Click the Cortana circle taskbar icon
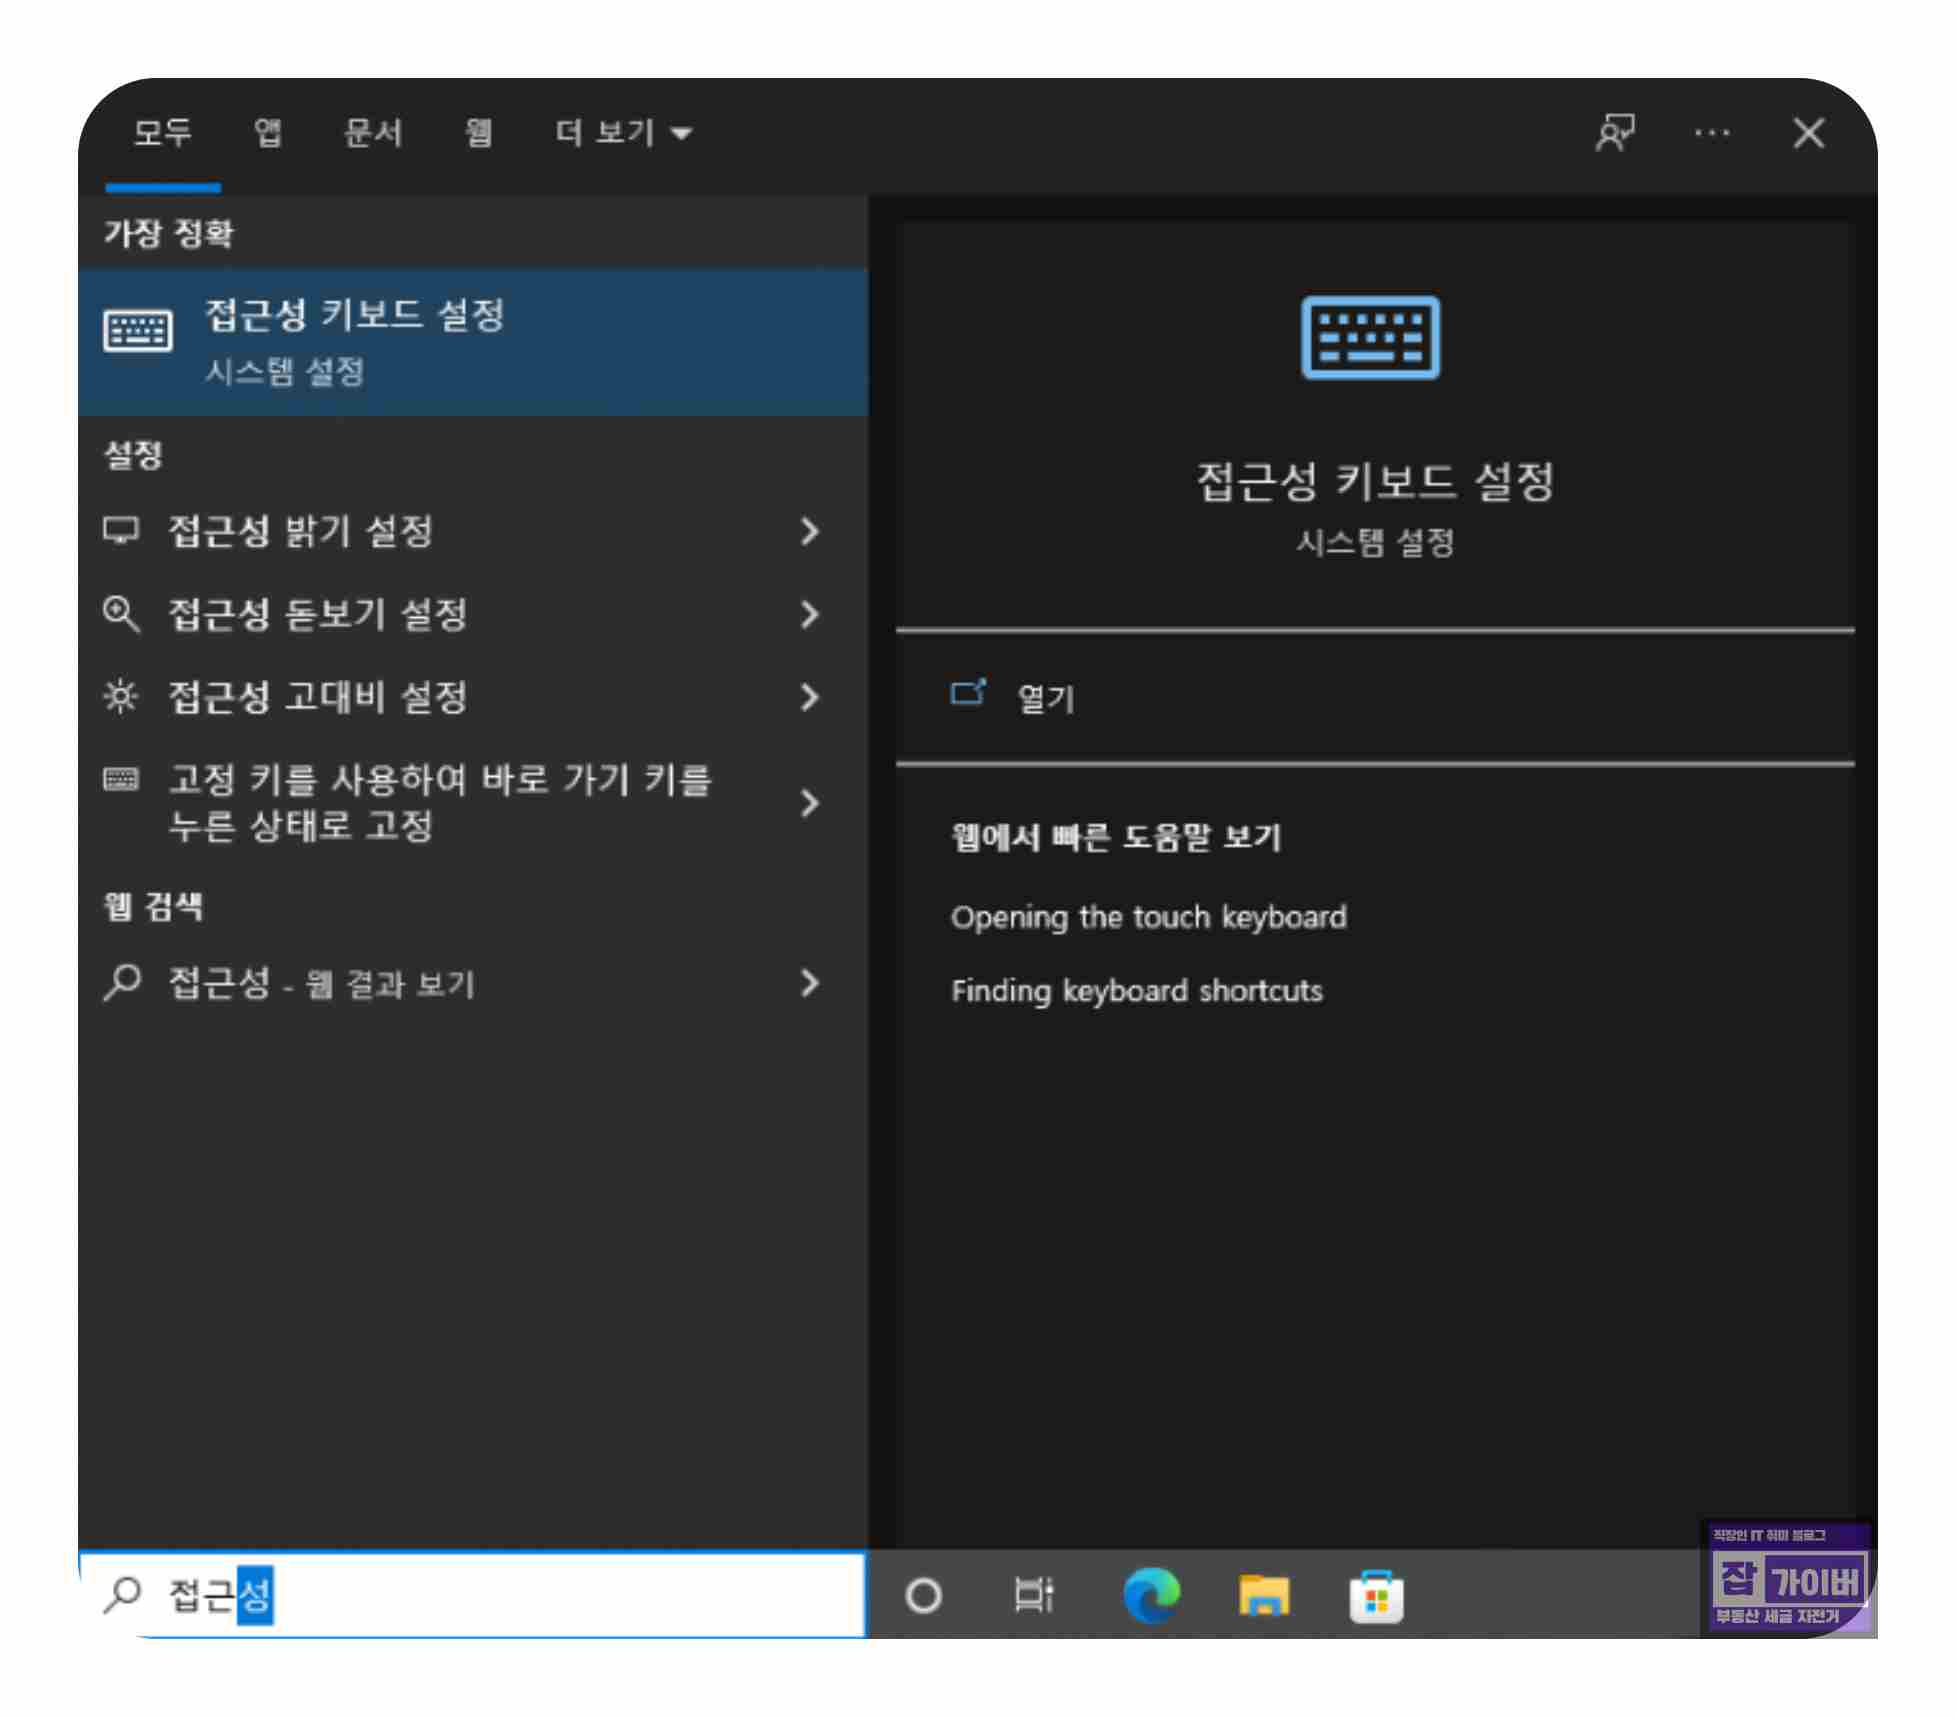The image size is (1956, 1717). pyautogui.click(x=922, y=1595)
